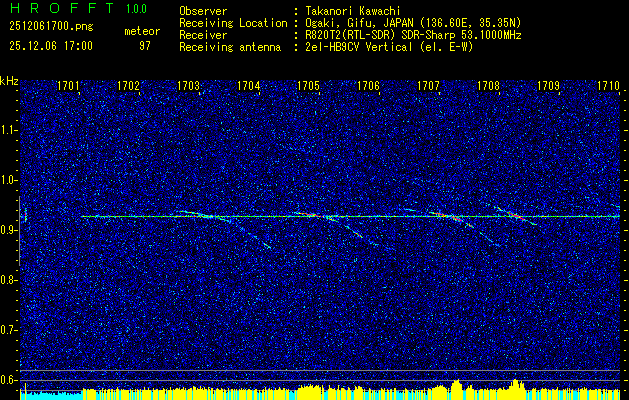Click the 0.9 kHz axis label
Screen dimensions: 629x400
[x=9, y=230]
